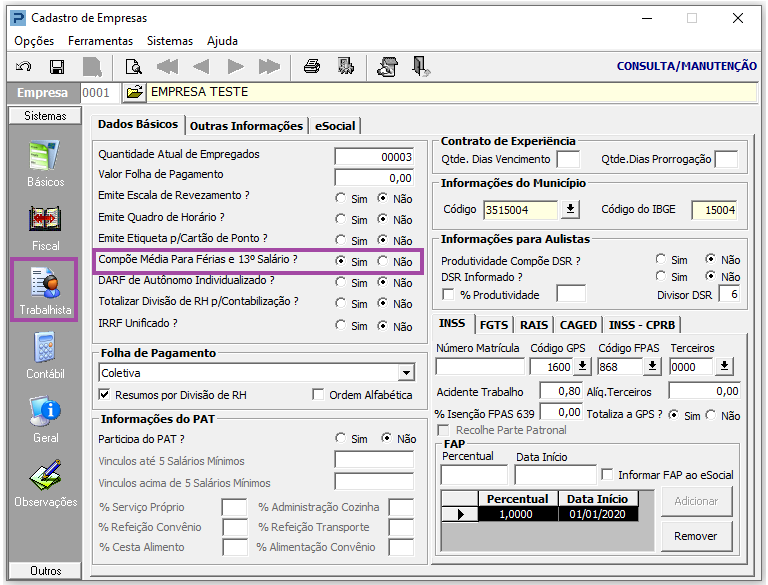Click the undo arrow toolbar icon

[x=23, y=67]
